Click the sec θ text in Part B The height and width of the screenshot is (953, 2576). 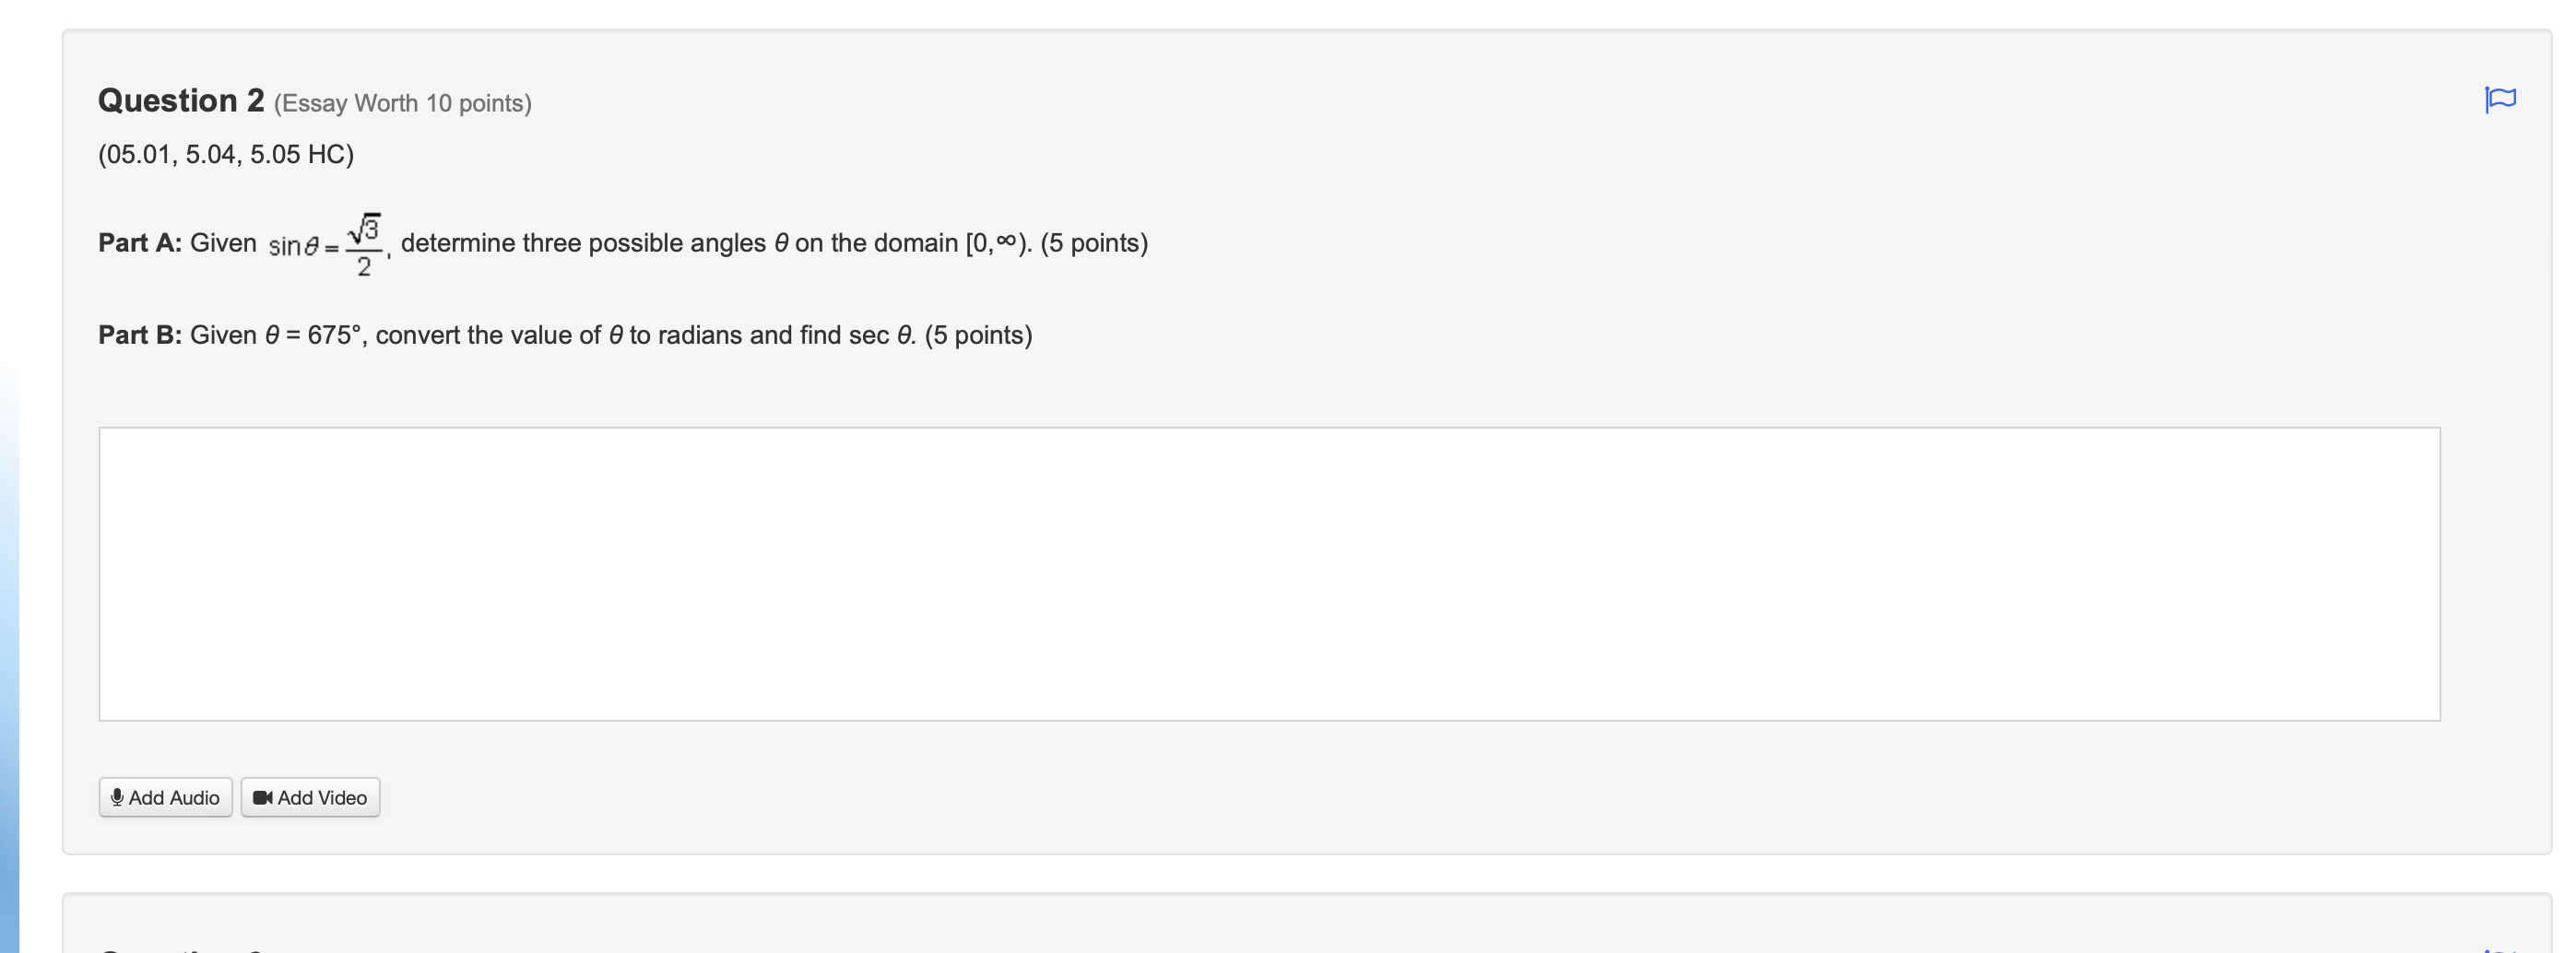[x=882, y=335]
